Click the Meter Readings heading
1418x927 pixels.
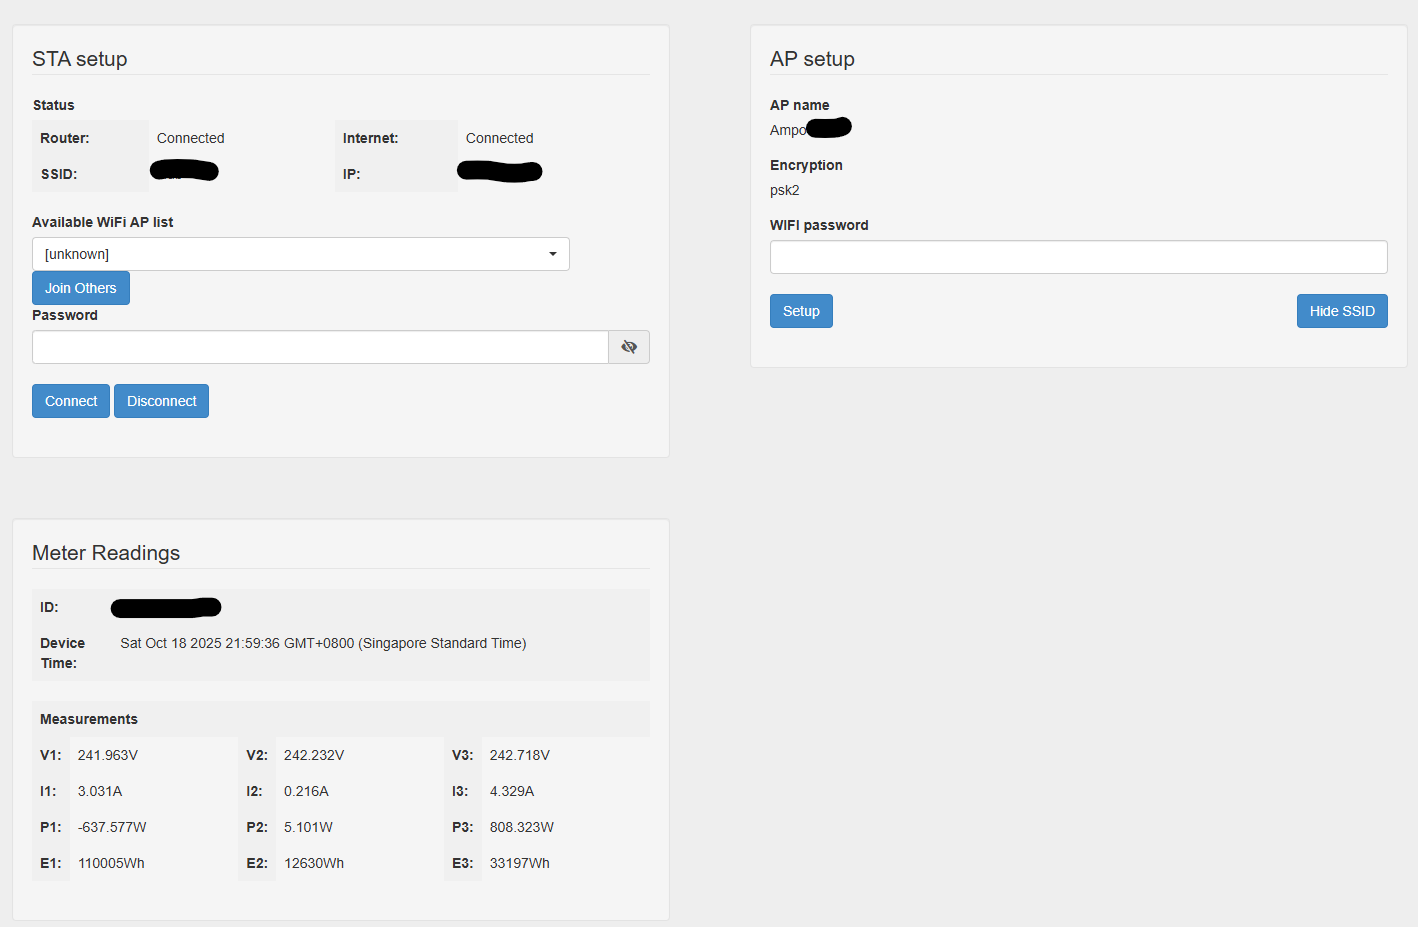106,553
